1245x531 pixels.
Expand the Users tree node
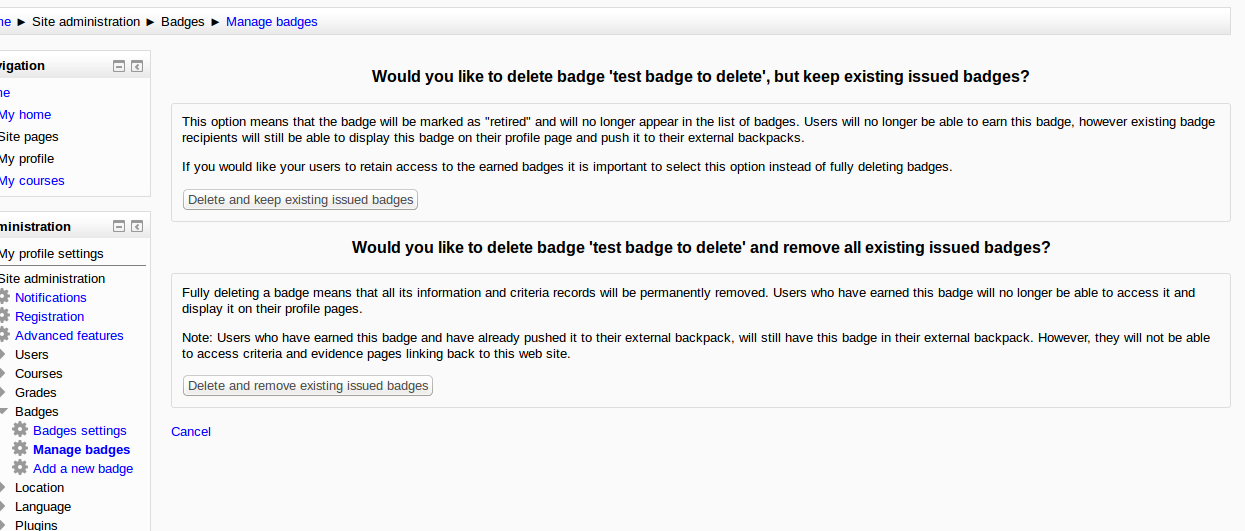[x=3, y=354]
